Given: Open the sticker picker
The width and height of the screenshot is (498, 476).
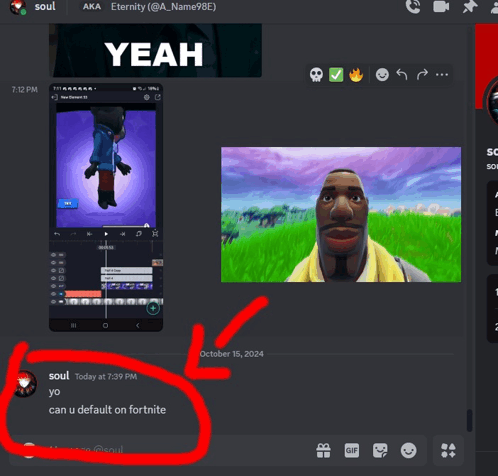Looking at the screenshot, I should point(380,451).
